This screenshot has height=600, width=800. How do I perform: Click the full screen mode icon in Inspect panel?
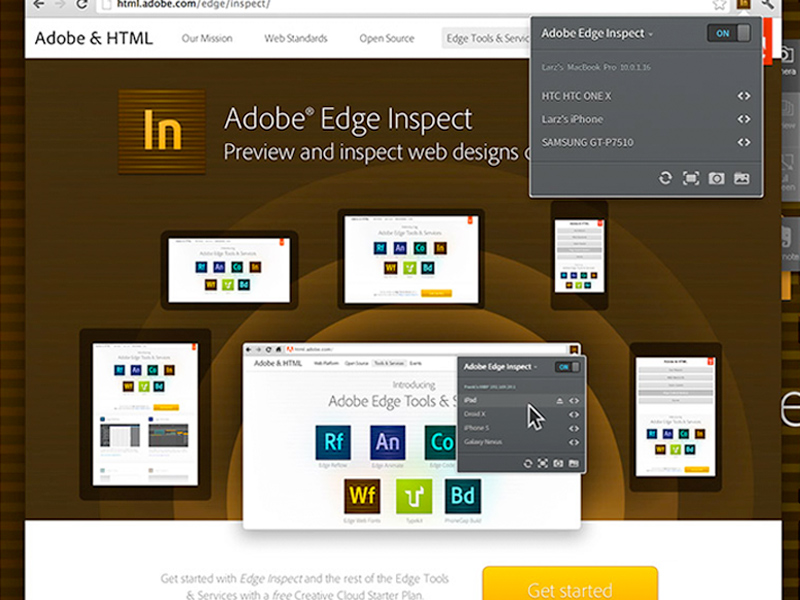pyautogui.click(x=691, y=178)
